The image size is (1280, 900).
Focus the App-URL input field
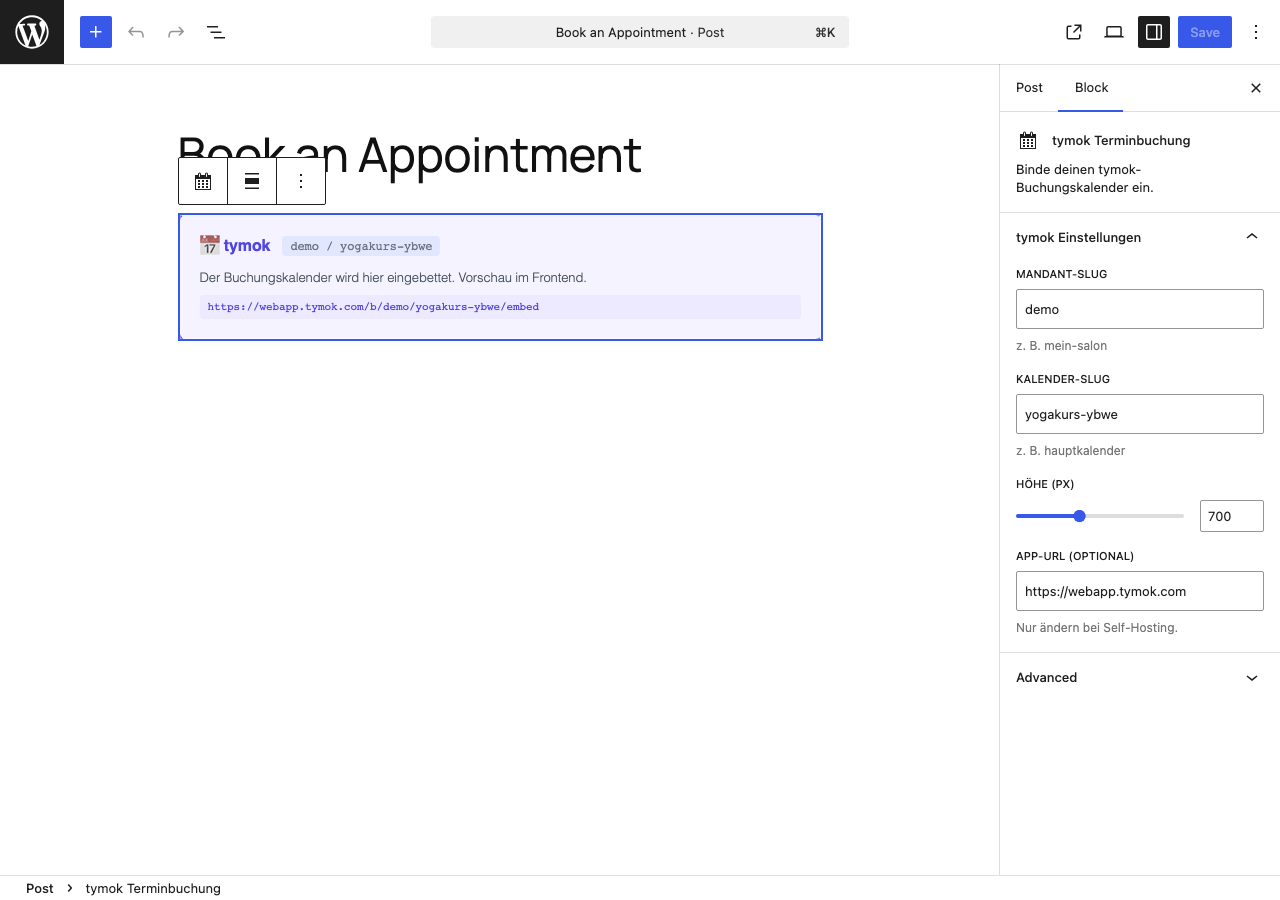tap(1140, 591)
